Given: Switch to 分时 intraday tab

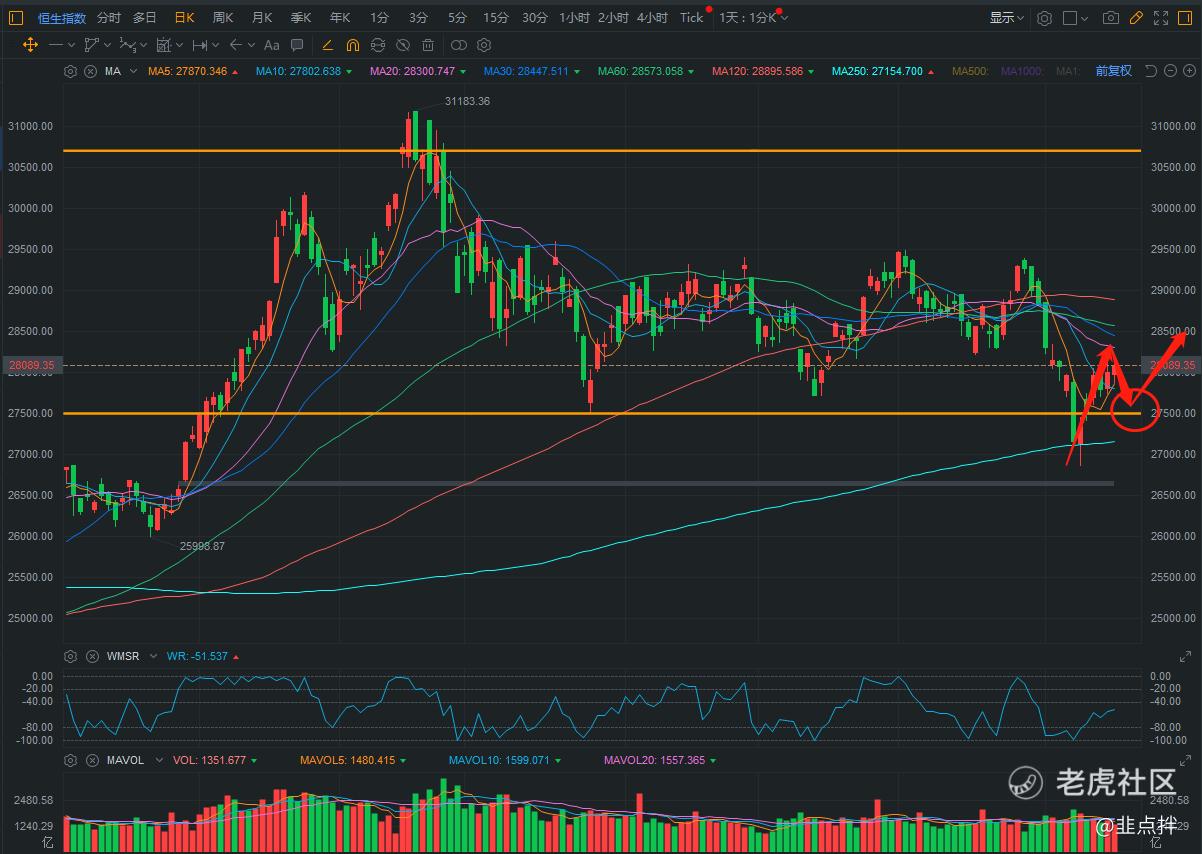Looking at the screenshot, I should 109,18.
